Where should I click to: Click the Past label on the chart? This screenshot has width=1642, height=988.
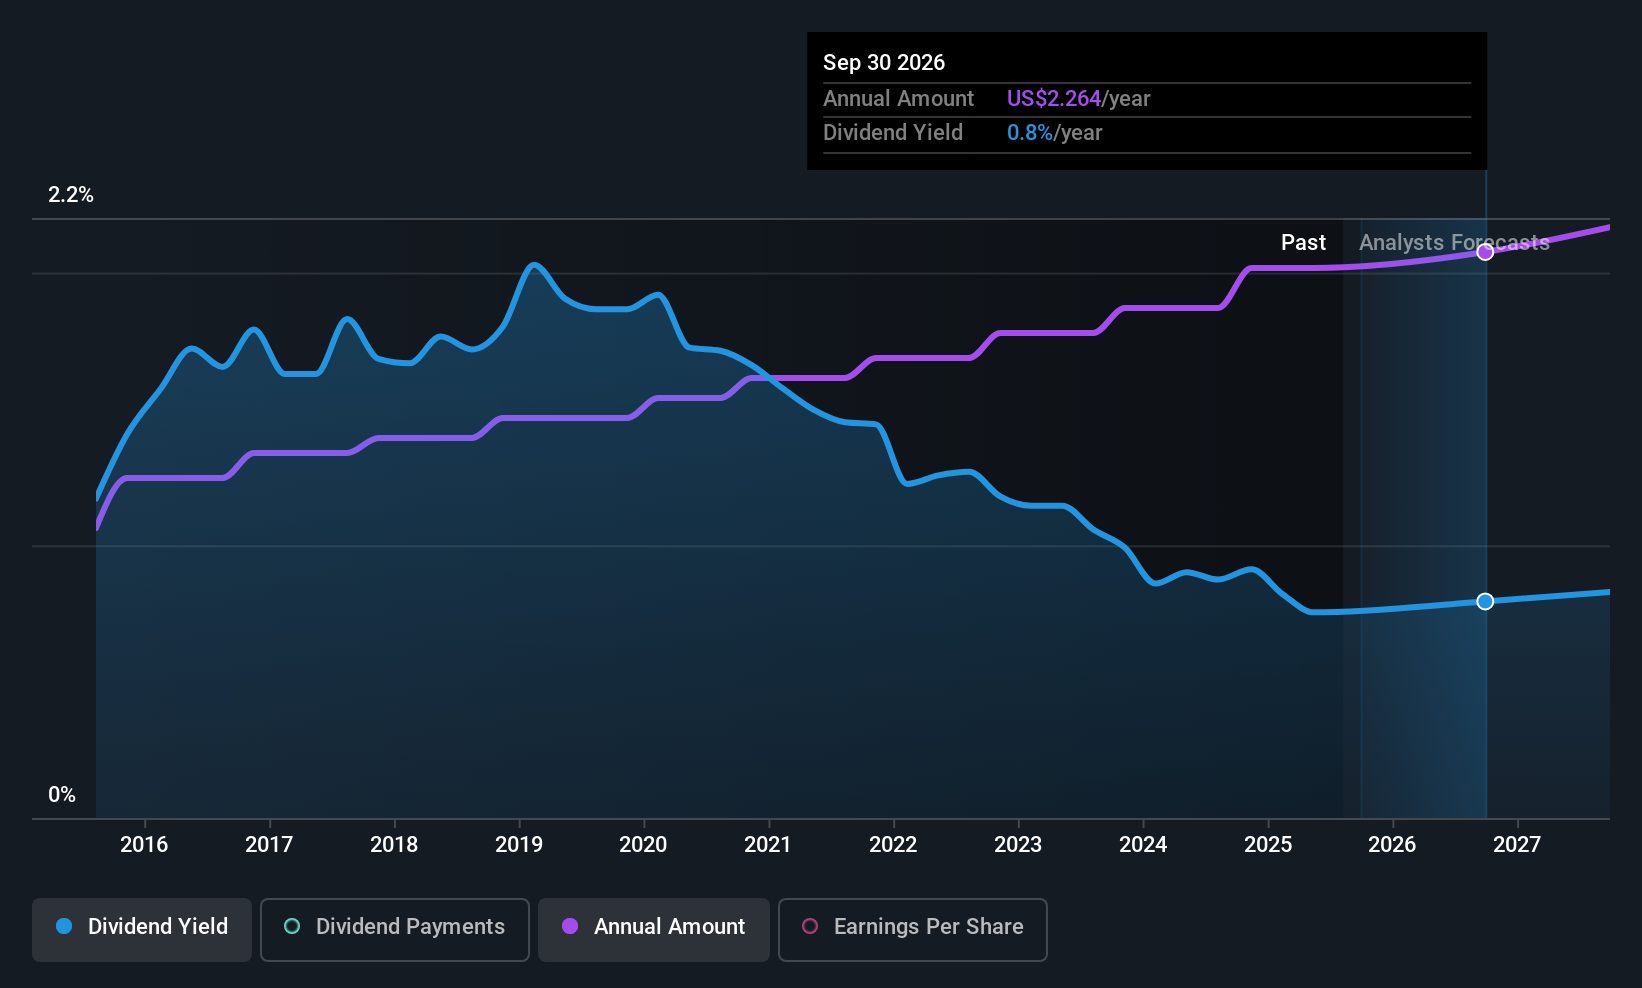[1303, 243]
